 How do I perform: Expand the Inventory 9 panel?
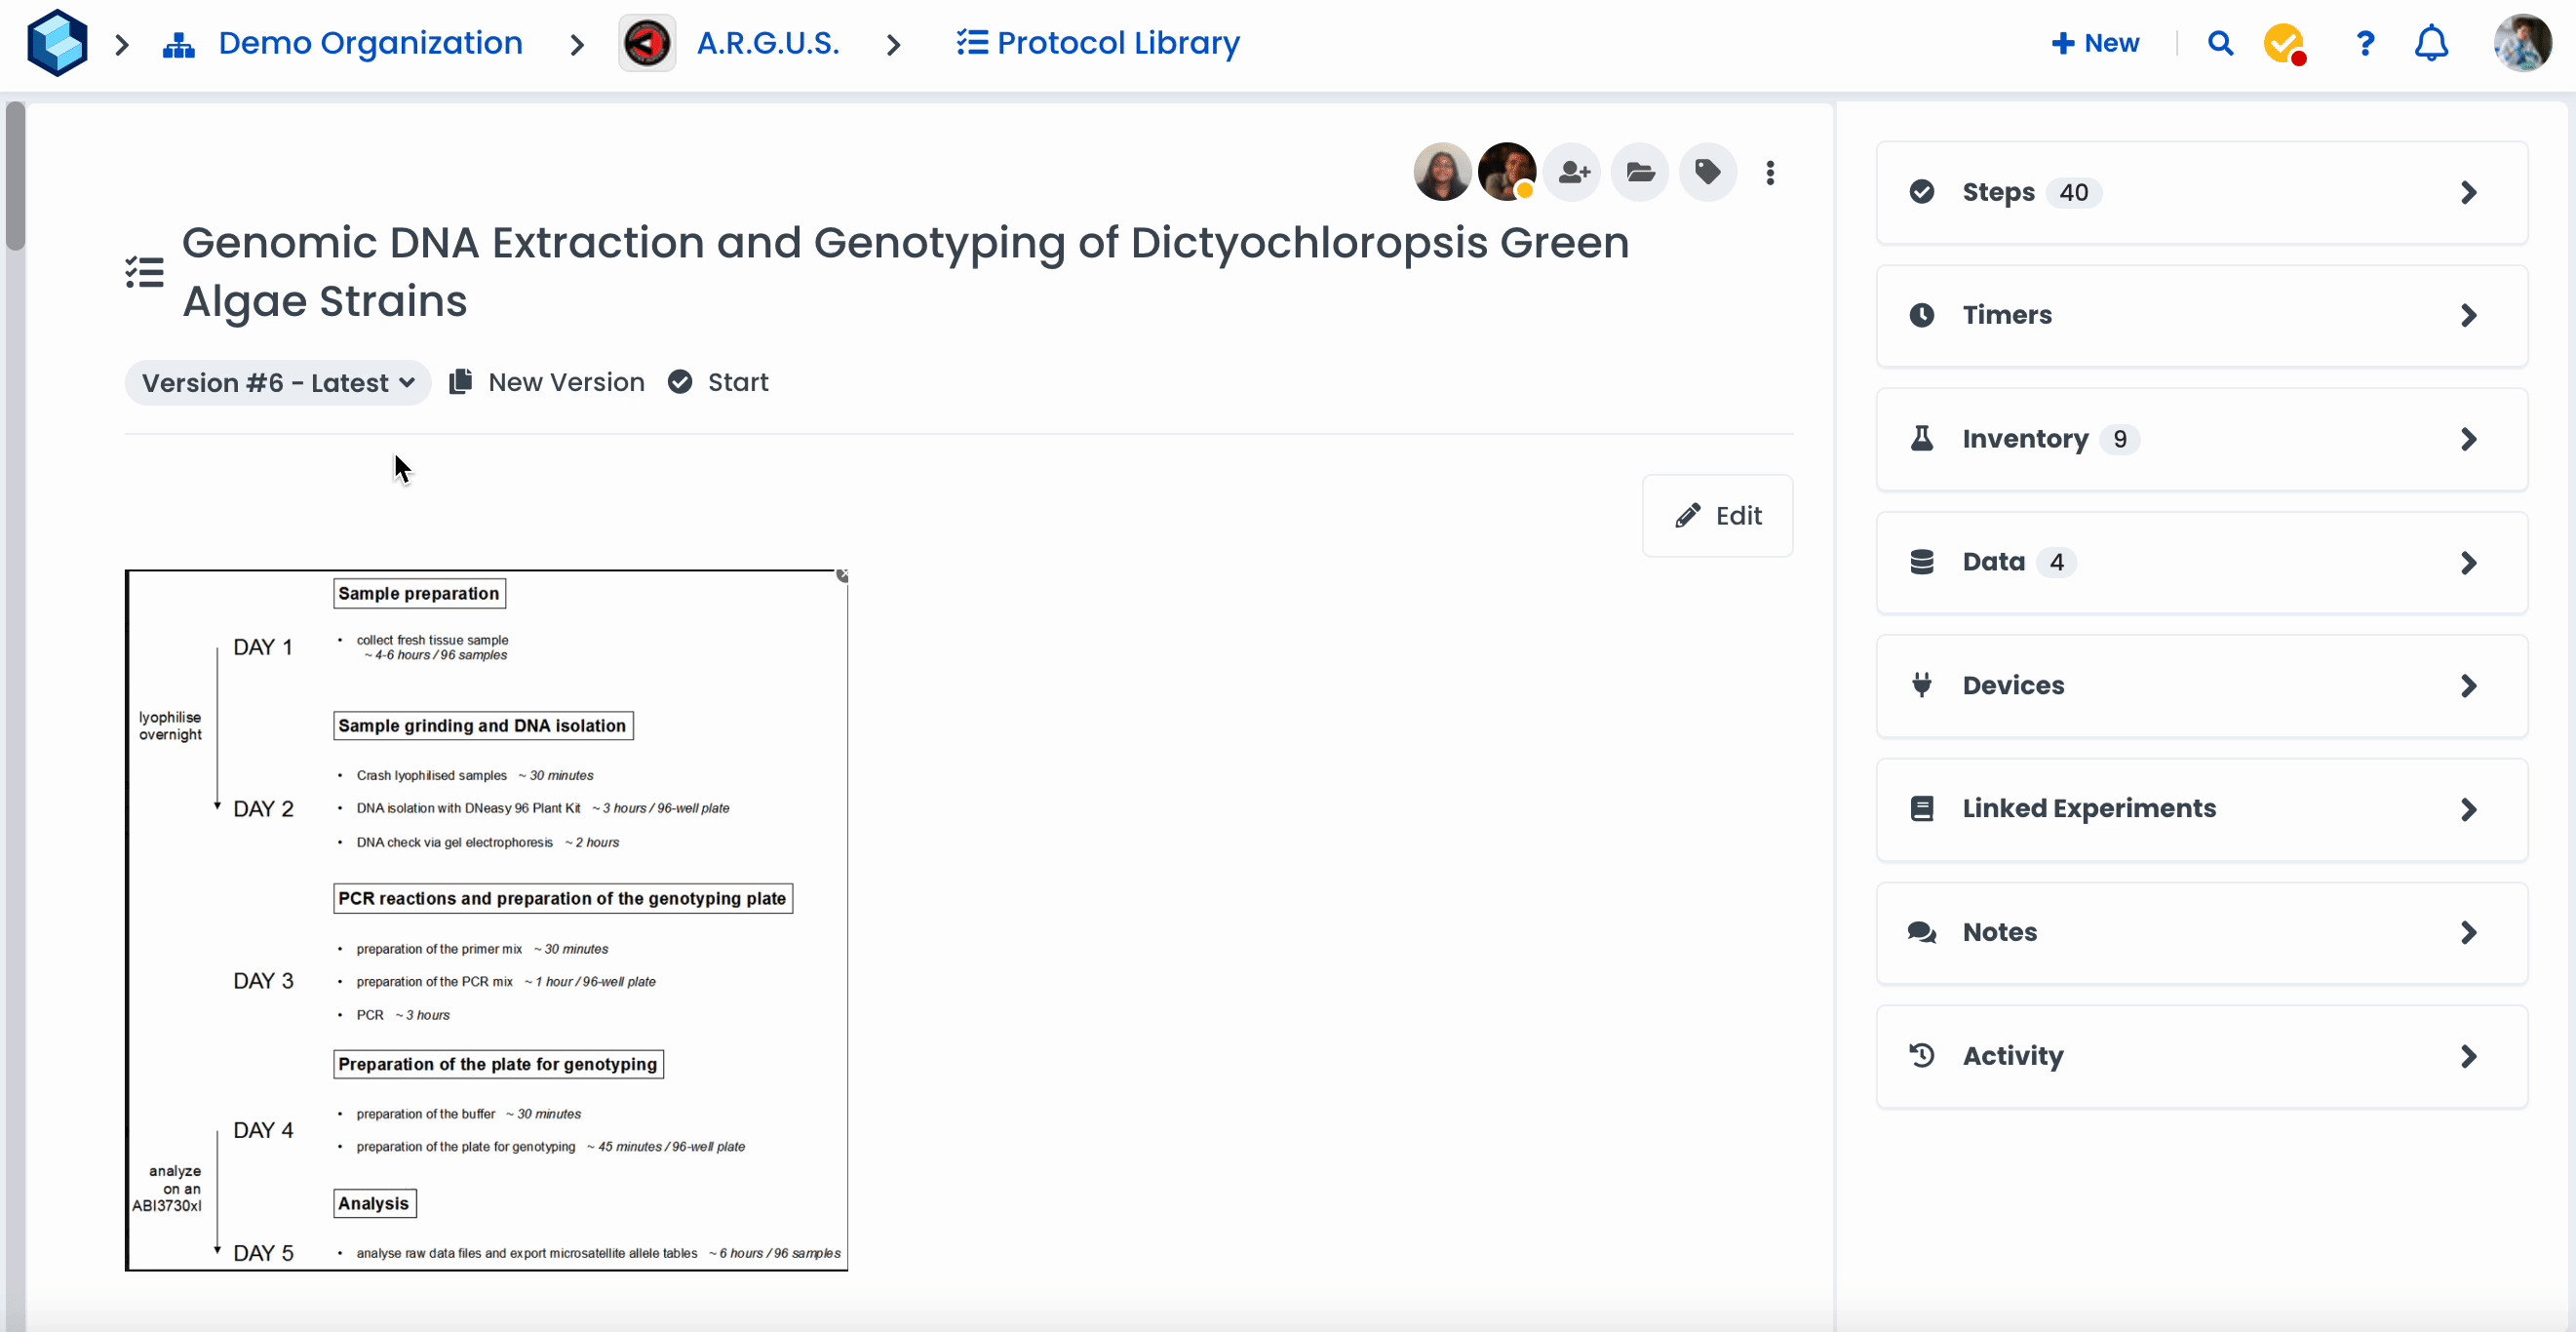coord(2201,439)
